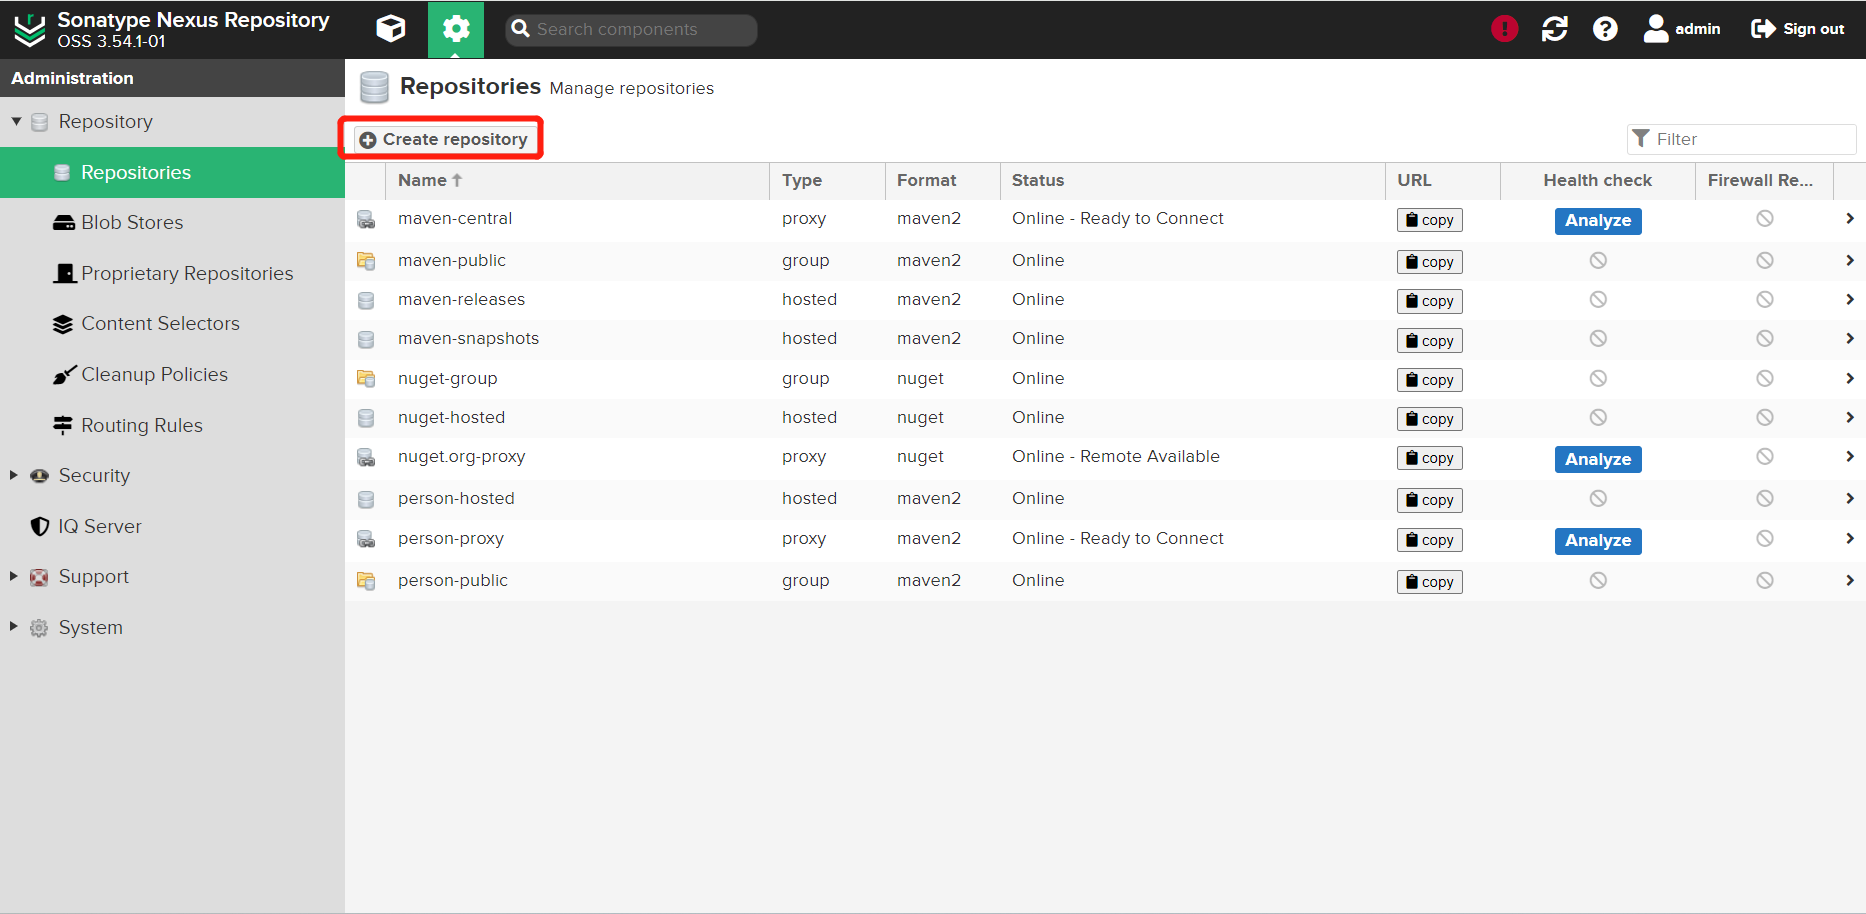The height and width of the screenshot is (914, 1866).
Task: Open the Administration gear icon
Action: [456, 29]
